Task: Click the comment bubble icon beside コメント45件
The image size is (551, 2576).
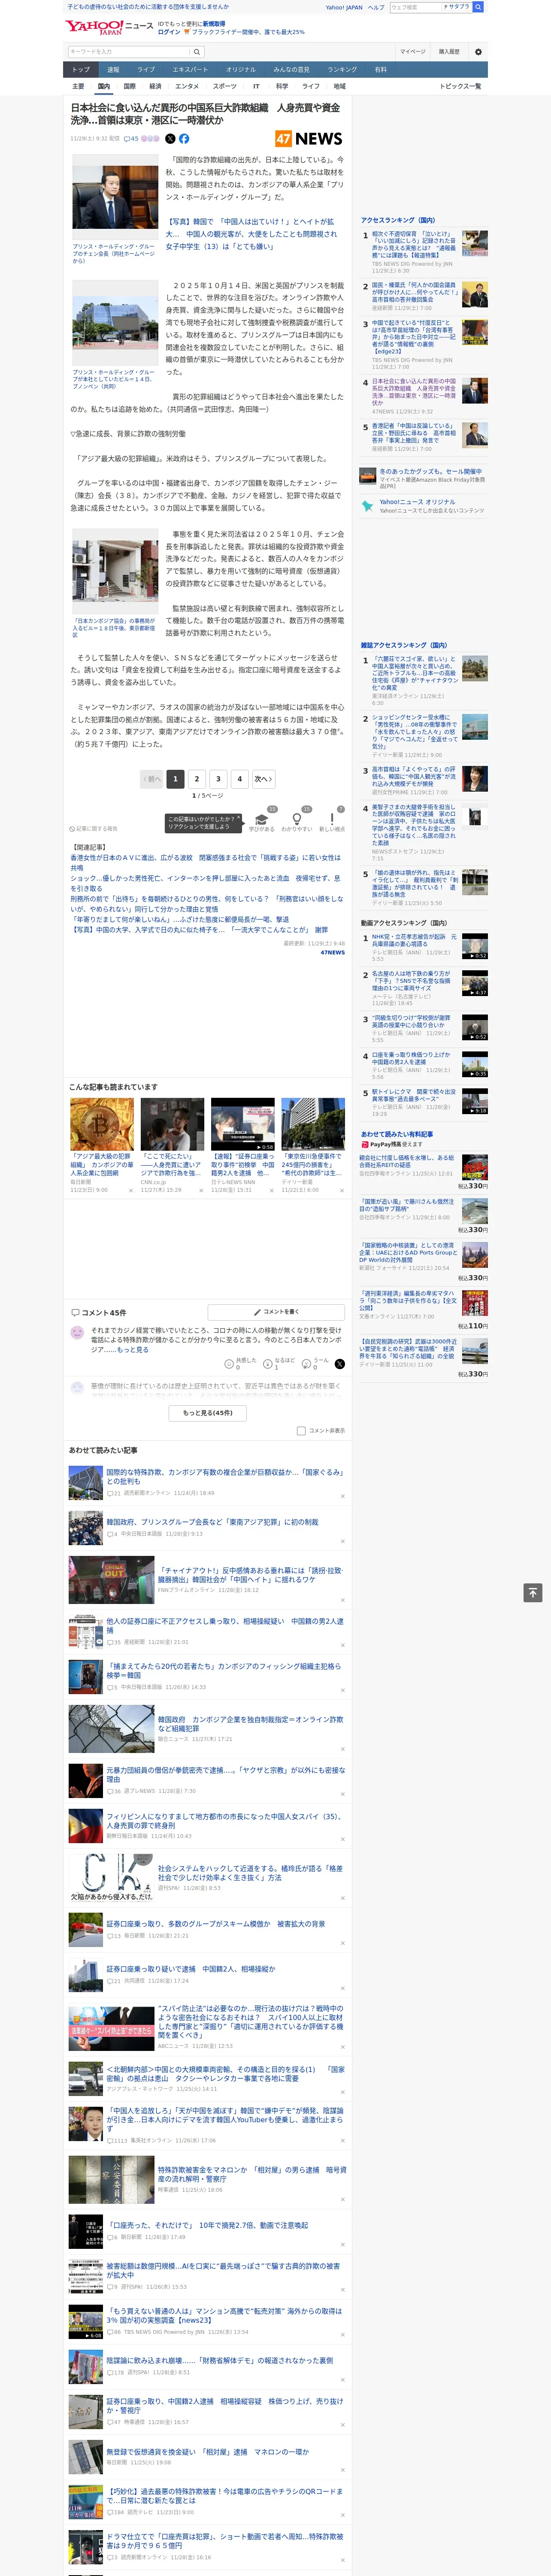Action: click(x=75, y=1312)
